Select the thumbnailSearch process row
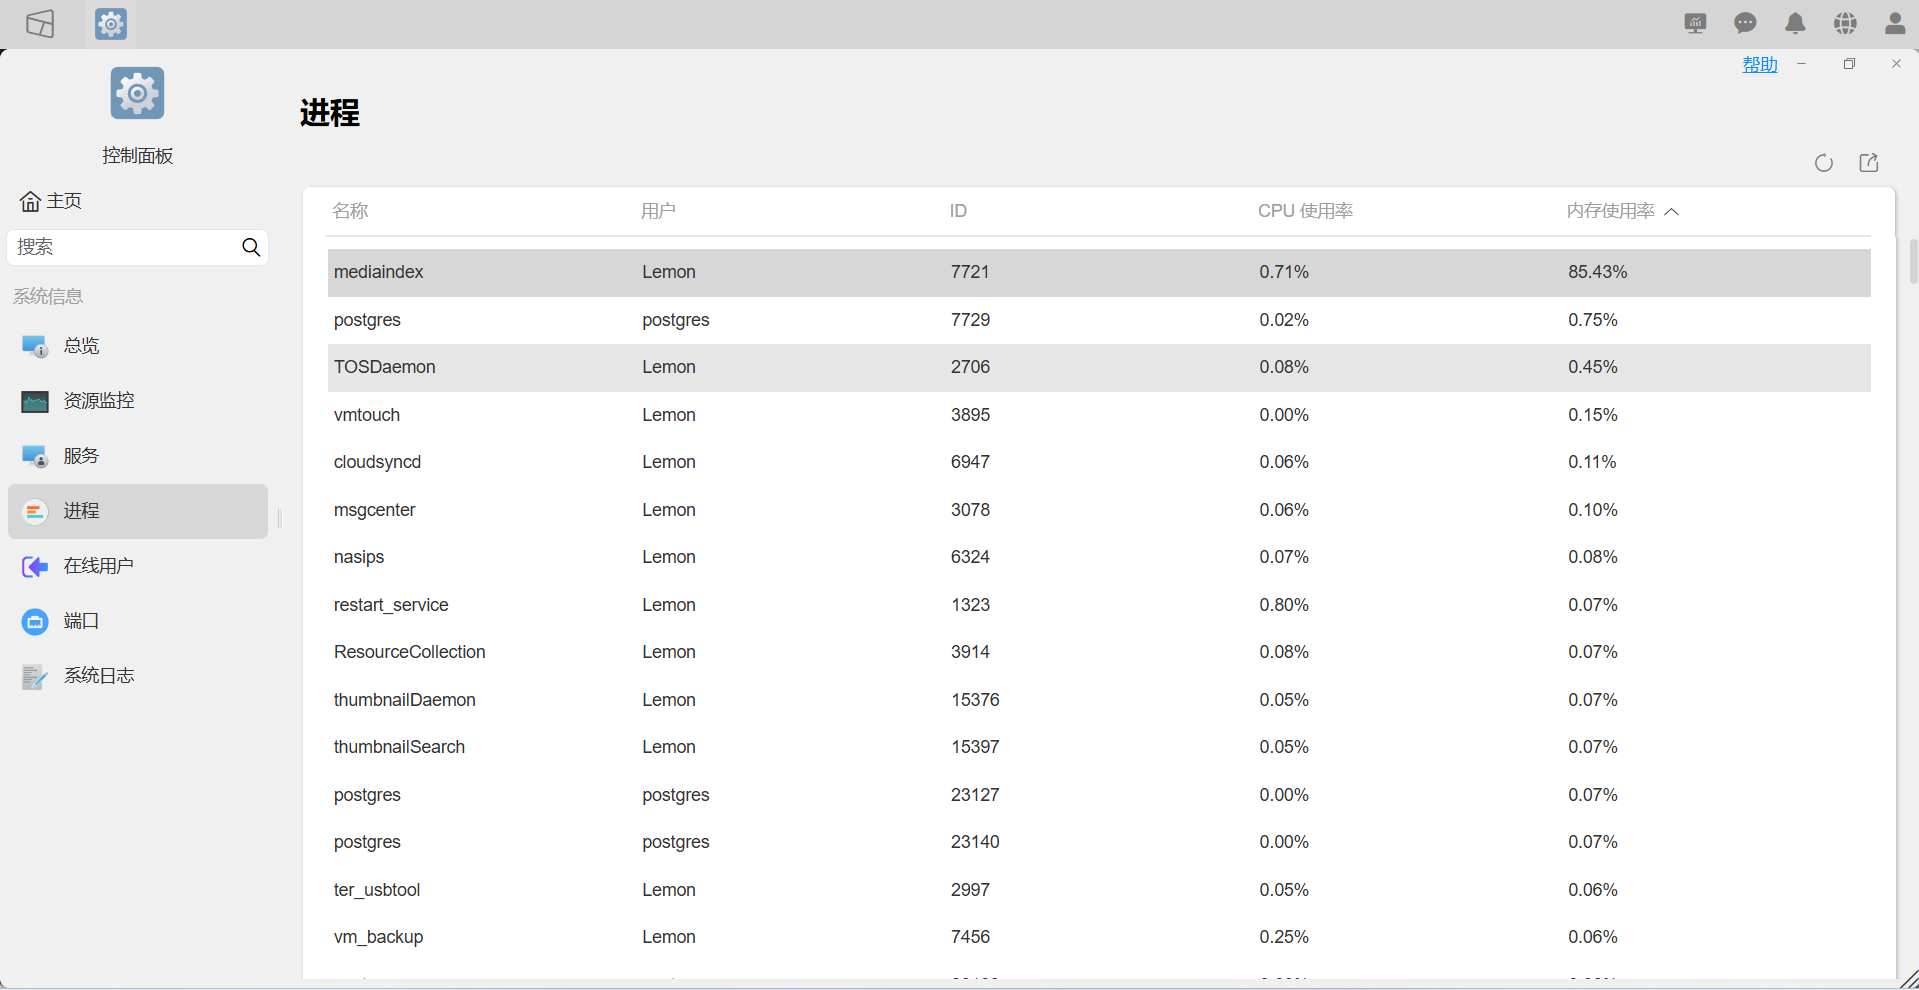 [x=1099, y=747]
